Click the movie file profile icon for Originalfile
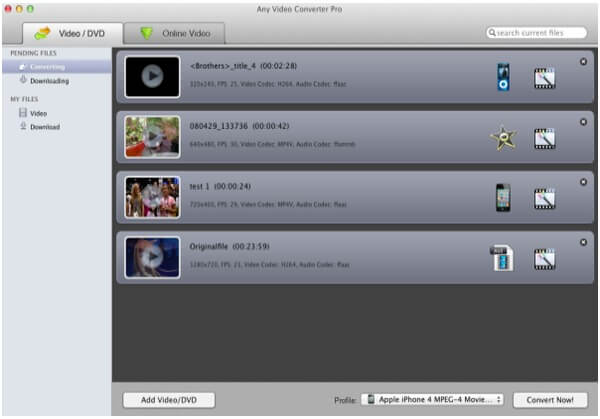 pyautogui.click(x=502, y=258)
